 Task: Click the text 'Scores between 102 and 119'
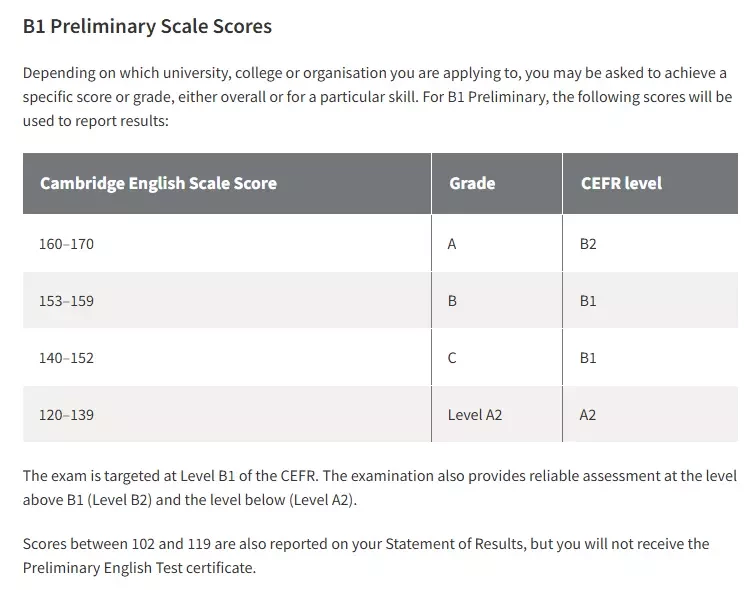point(117,543)
